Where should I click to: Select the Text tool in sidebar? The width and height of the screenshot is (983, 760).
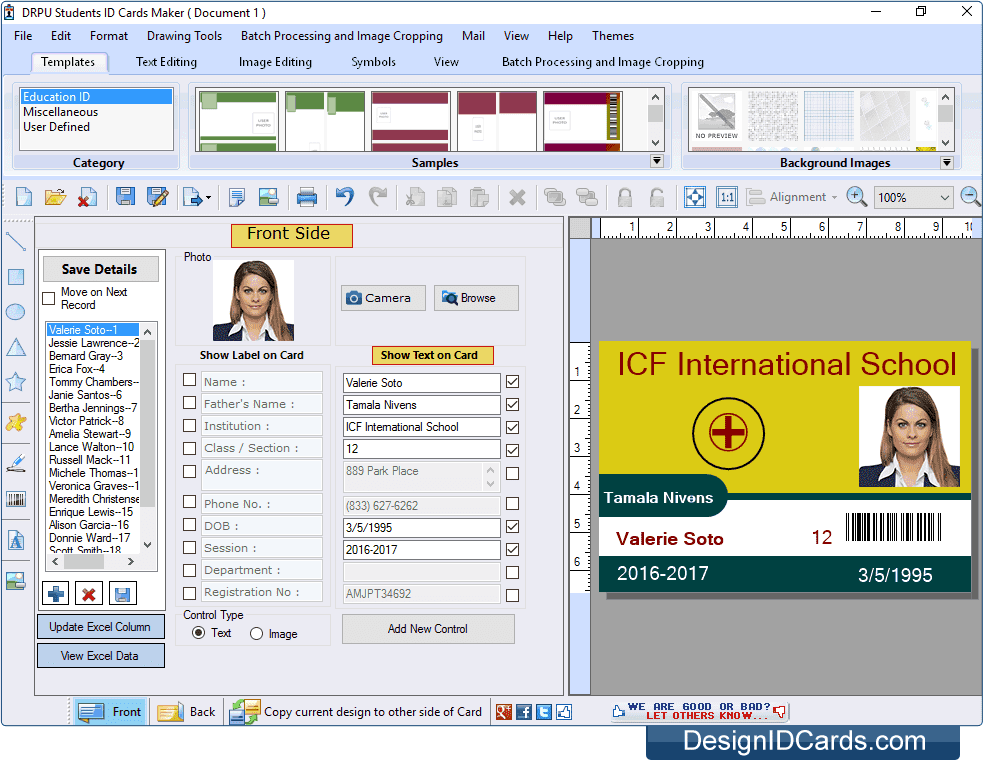pos(16,540)
